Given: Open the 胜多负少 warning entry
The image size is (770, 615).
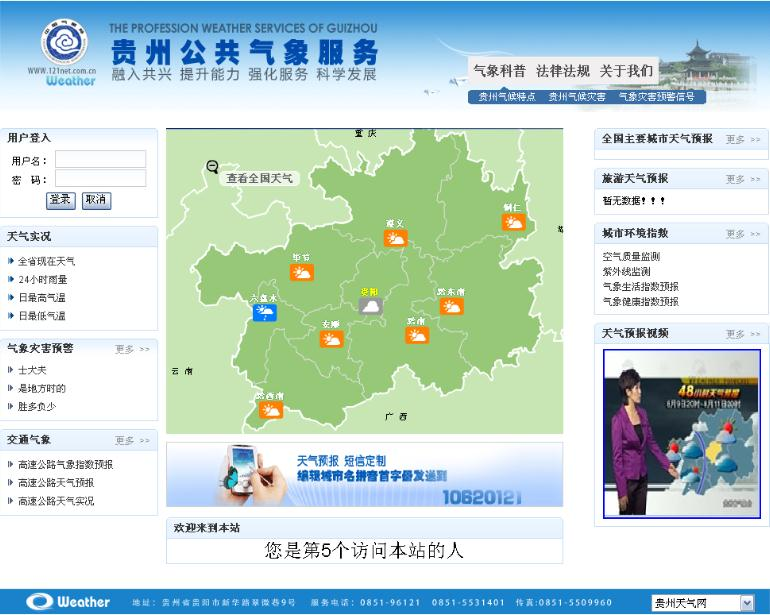Looking at the screenshot, I should (x=37, y=407).
